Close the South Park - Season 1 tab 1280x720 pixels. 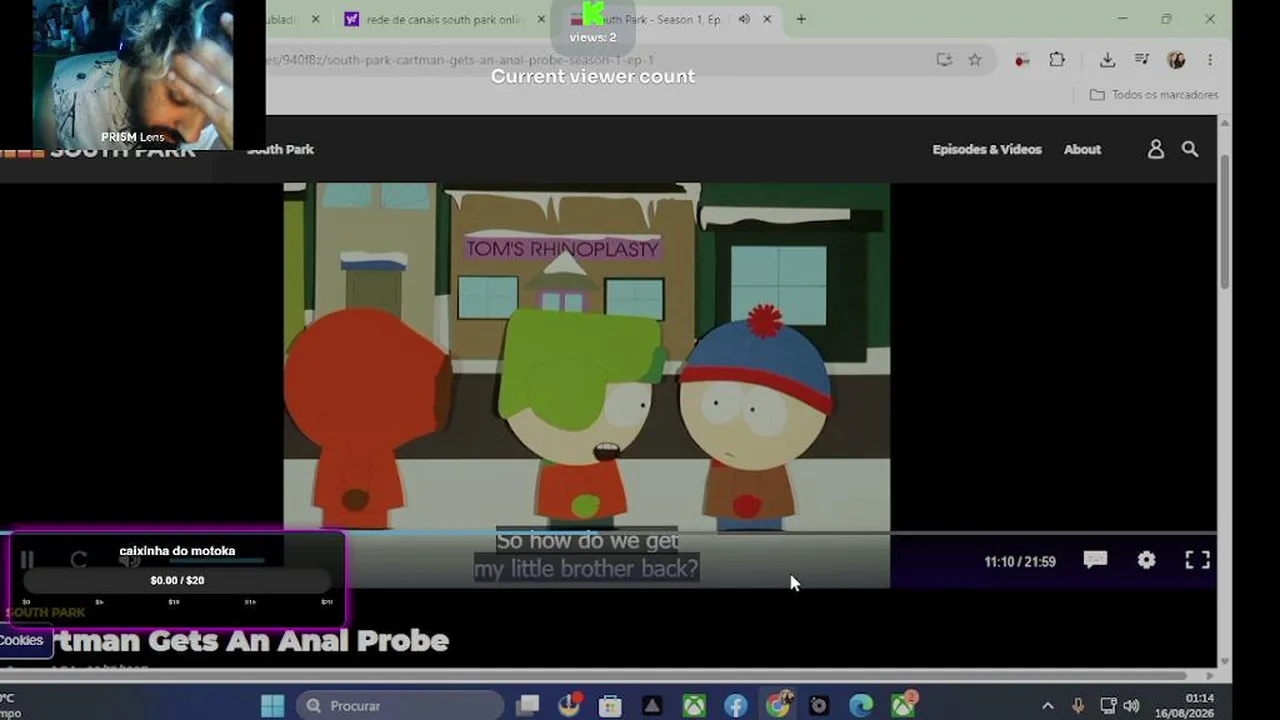tap(768, 19)
